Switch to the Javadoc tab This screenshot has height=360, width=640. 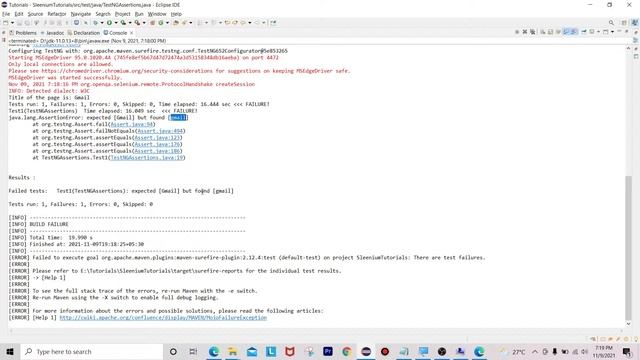pos(52,33)
